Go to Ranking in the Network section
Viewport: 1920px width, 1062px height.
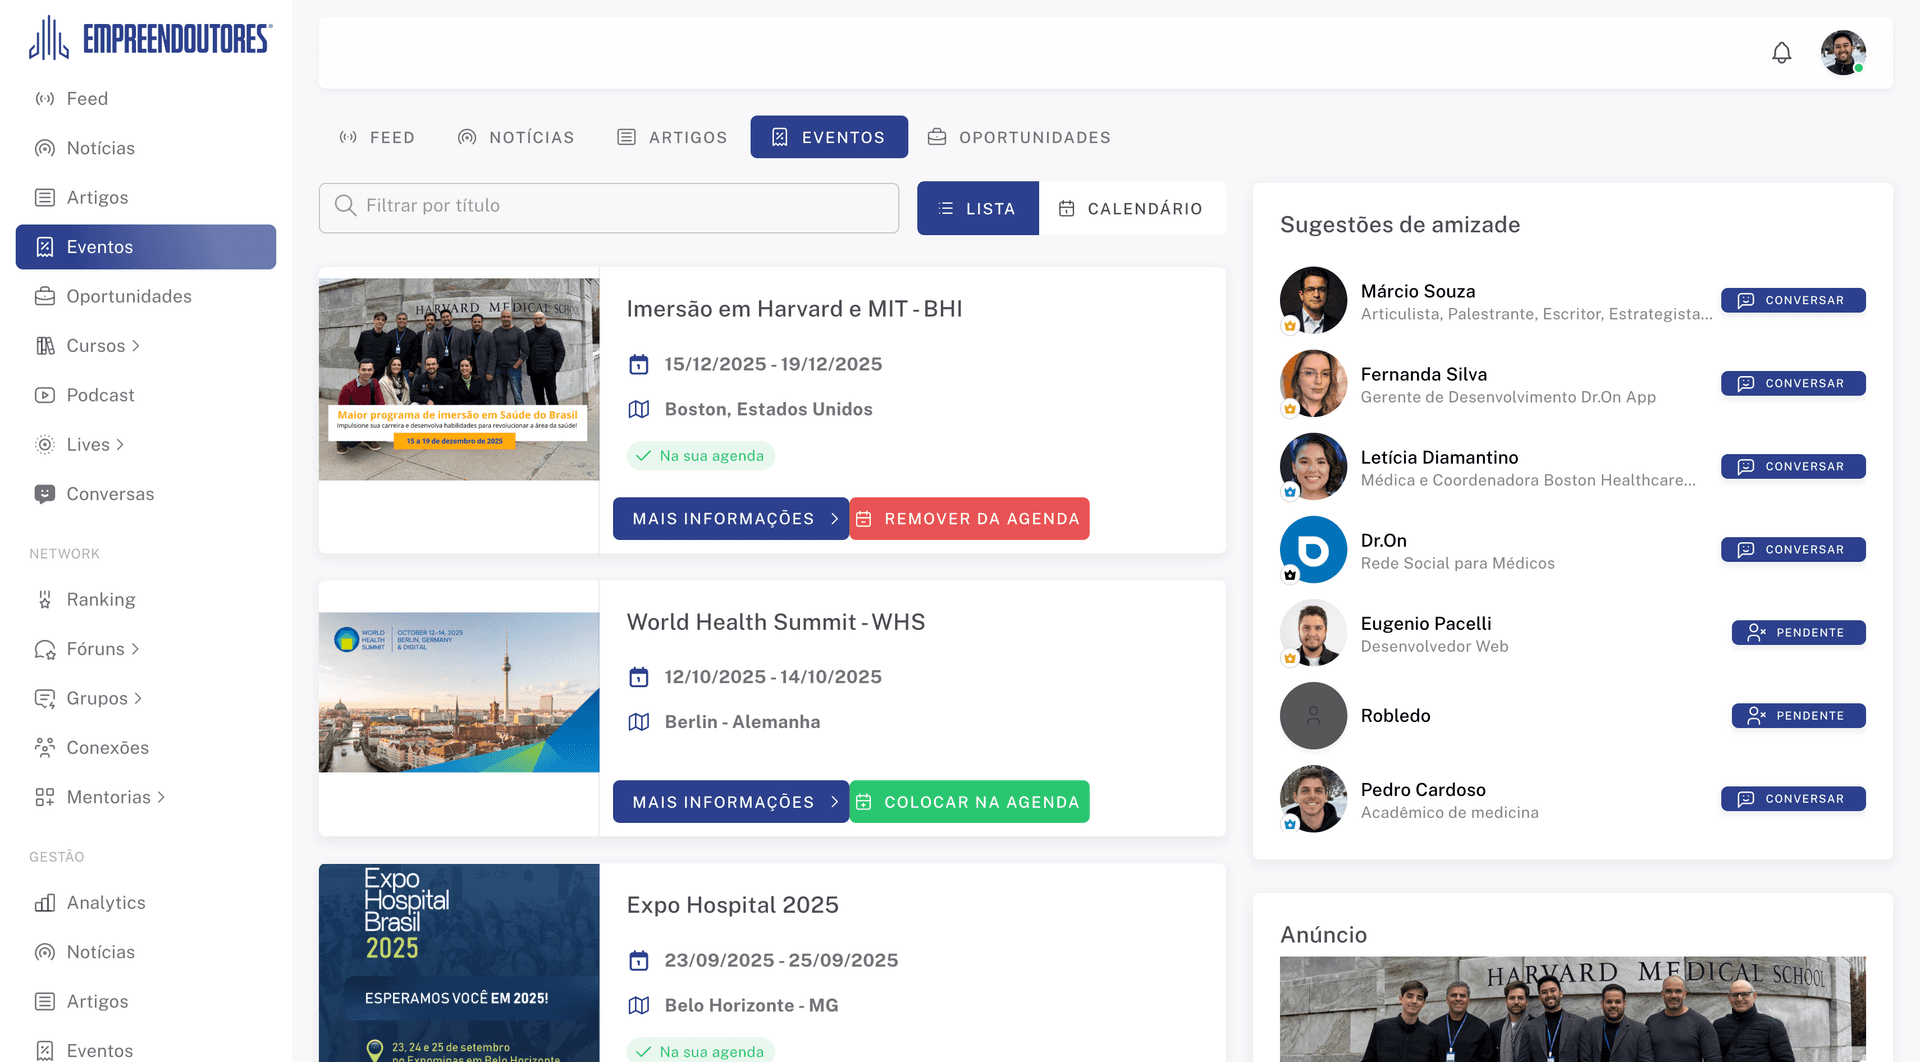tap(100, 599)
